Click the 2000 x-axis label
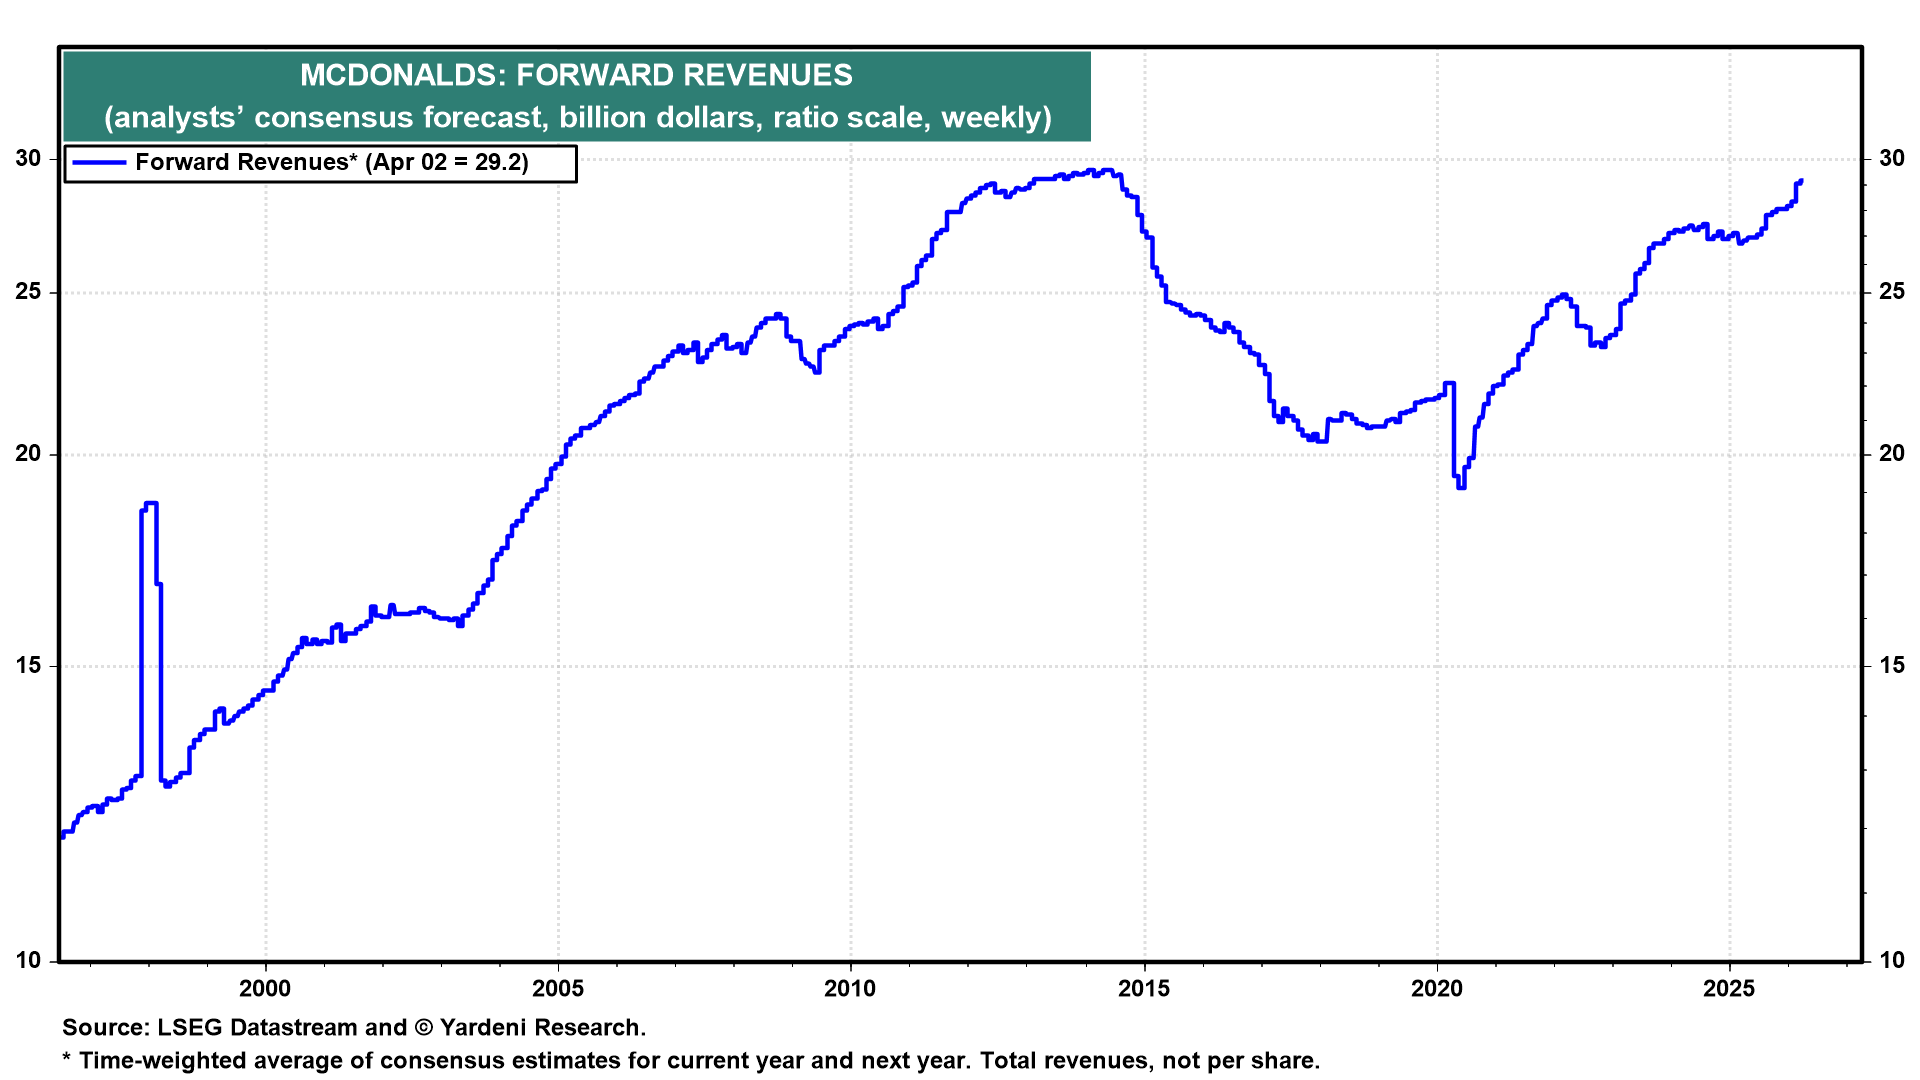 [265, 989]
